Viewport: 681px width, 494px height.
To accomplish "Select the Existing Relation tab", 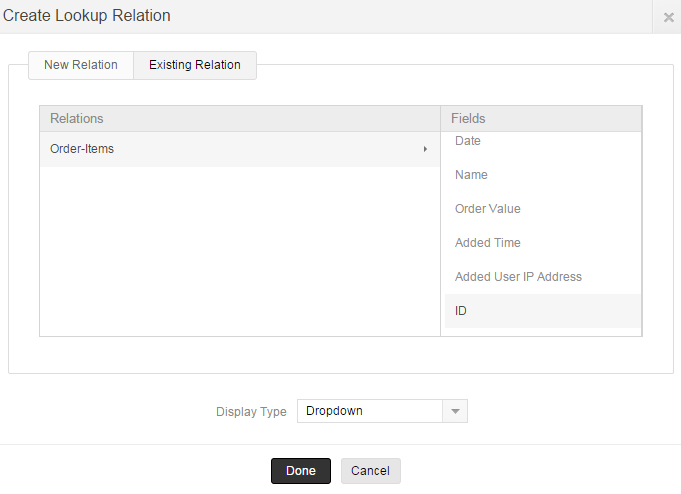I will 195,65.
